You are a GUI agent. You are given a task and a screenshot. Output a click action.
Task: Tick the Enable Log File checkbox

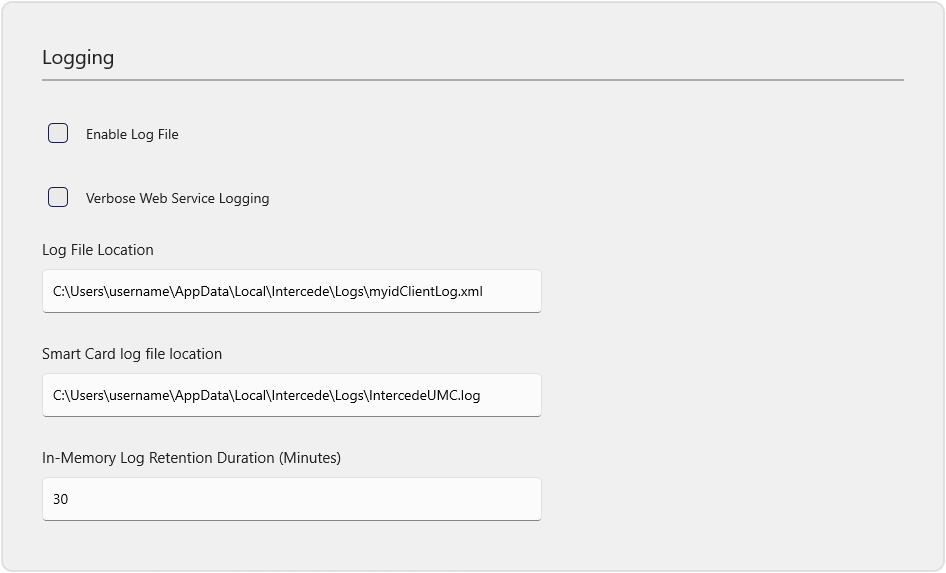point(58,133)
